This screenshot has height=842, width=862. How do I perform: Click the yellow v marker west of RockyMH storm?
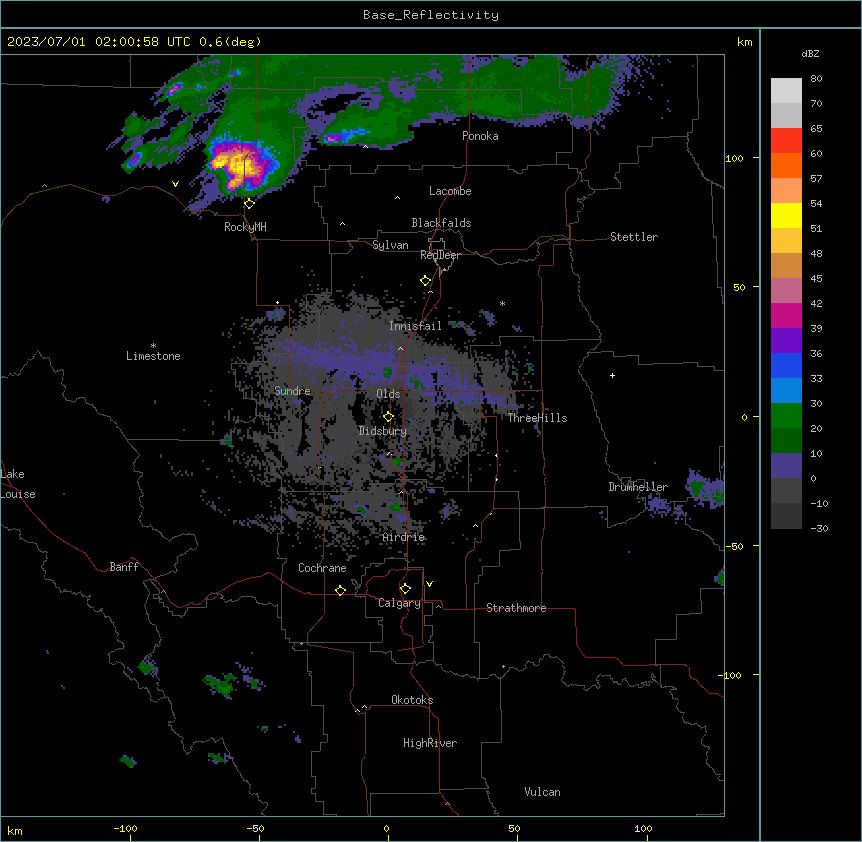point(175,184)
